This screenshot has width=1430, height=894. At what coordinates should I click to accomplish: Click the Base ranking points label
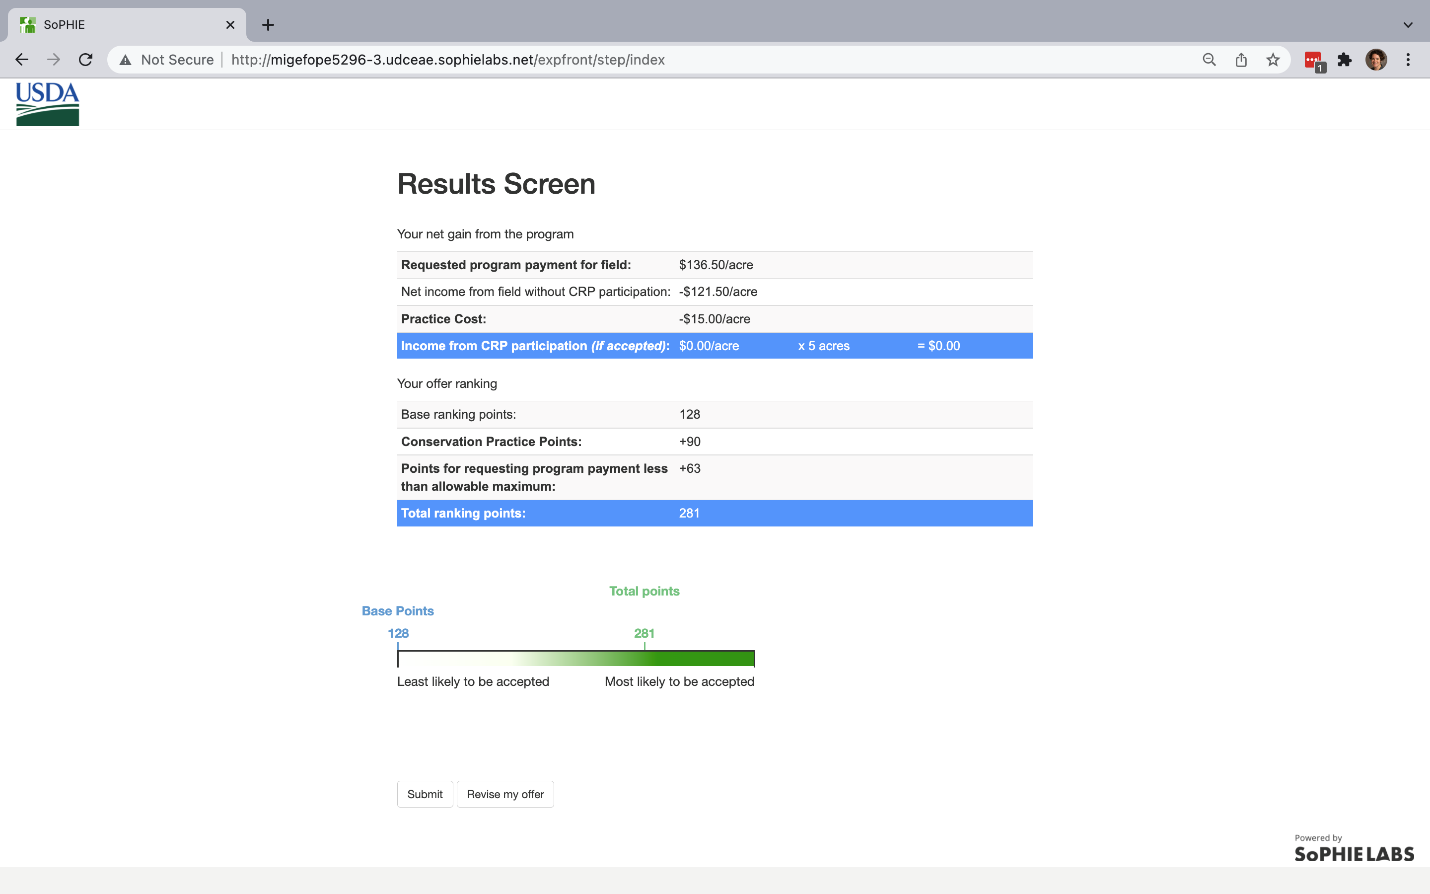point(459,415)
